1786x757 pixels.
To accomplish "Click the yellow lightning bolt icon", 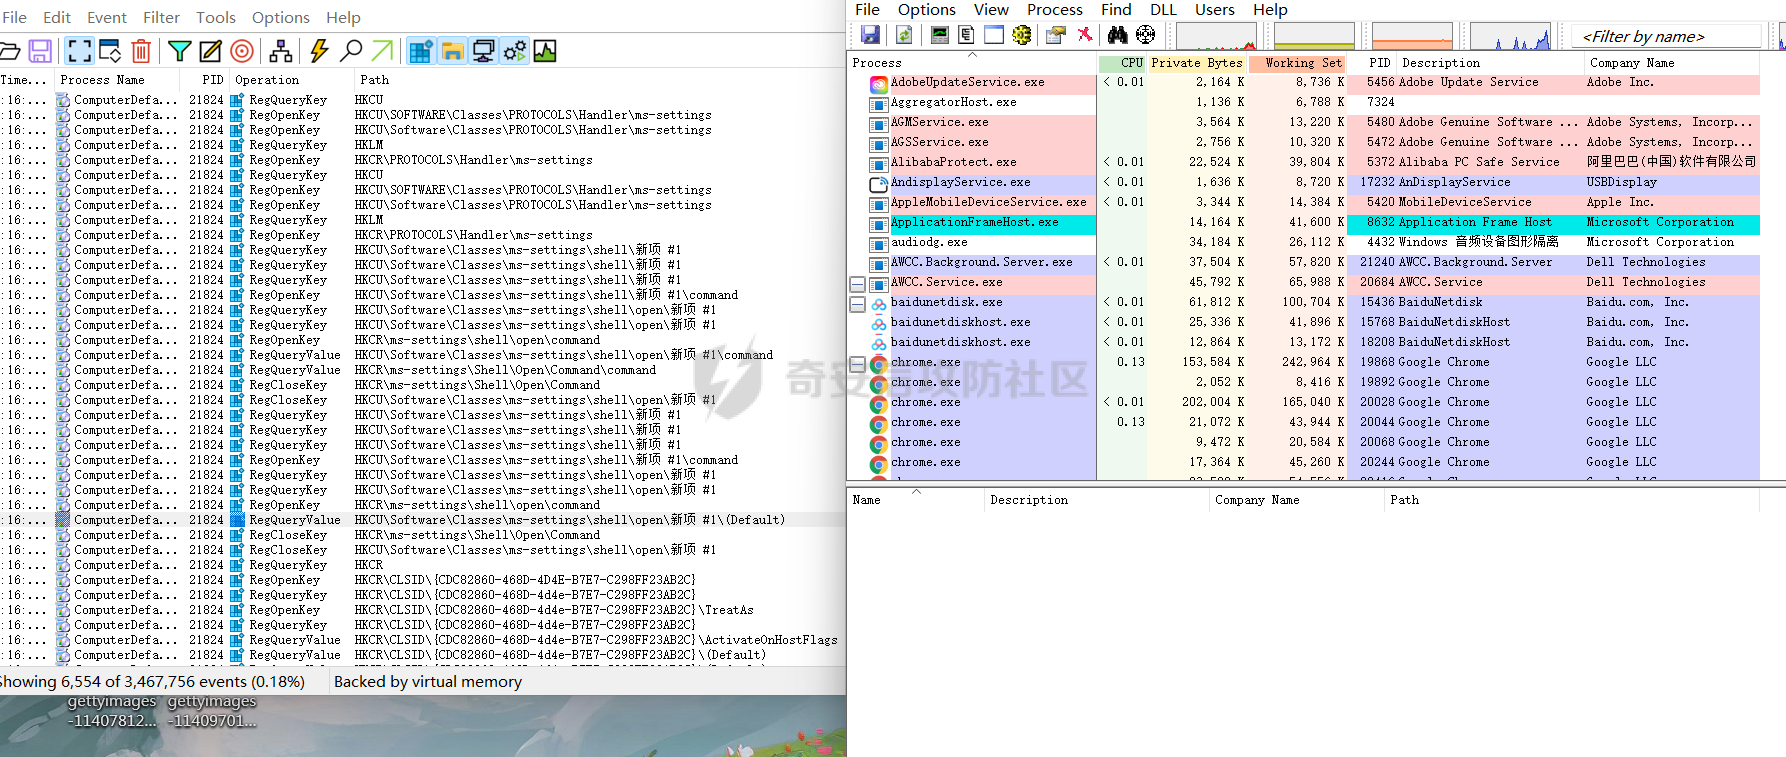I will (x=319, y=51).
